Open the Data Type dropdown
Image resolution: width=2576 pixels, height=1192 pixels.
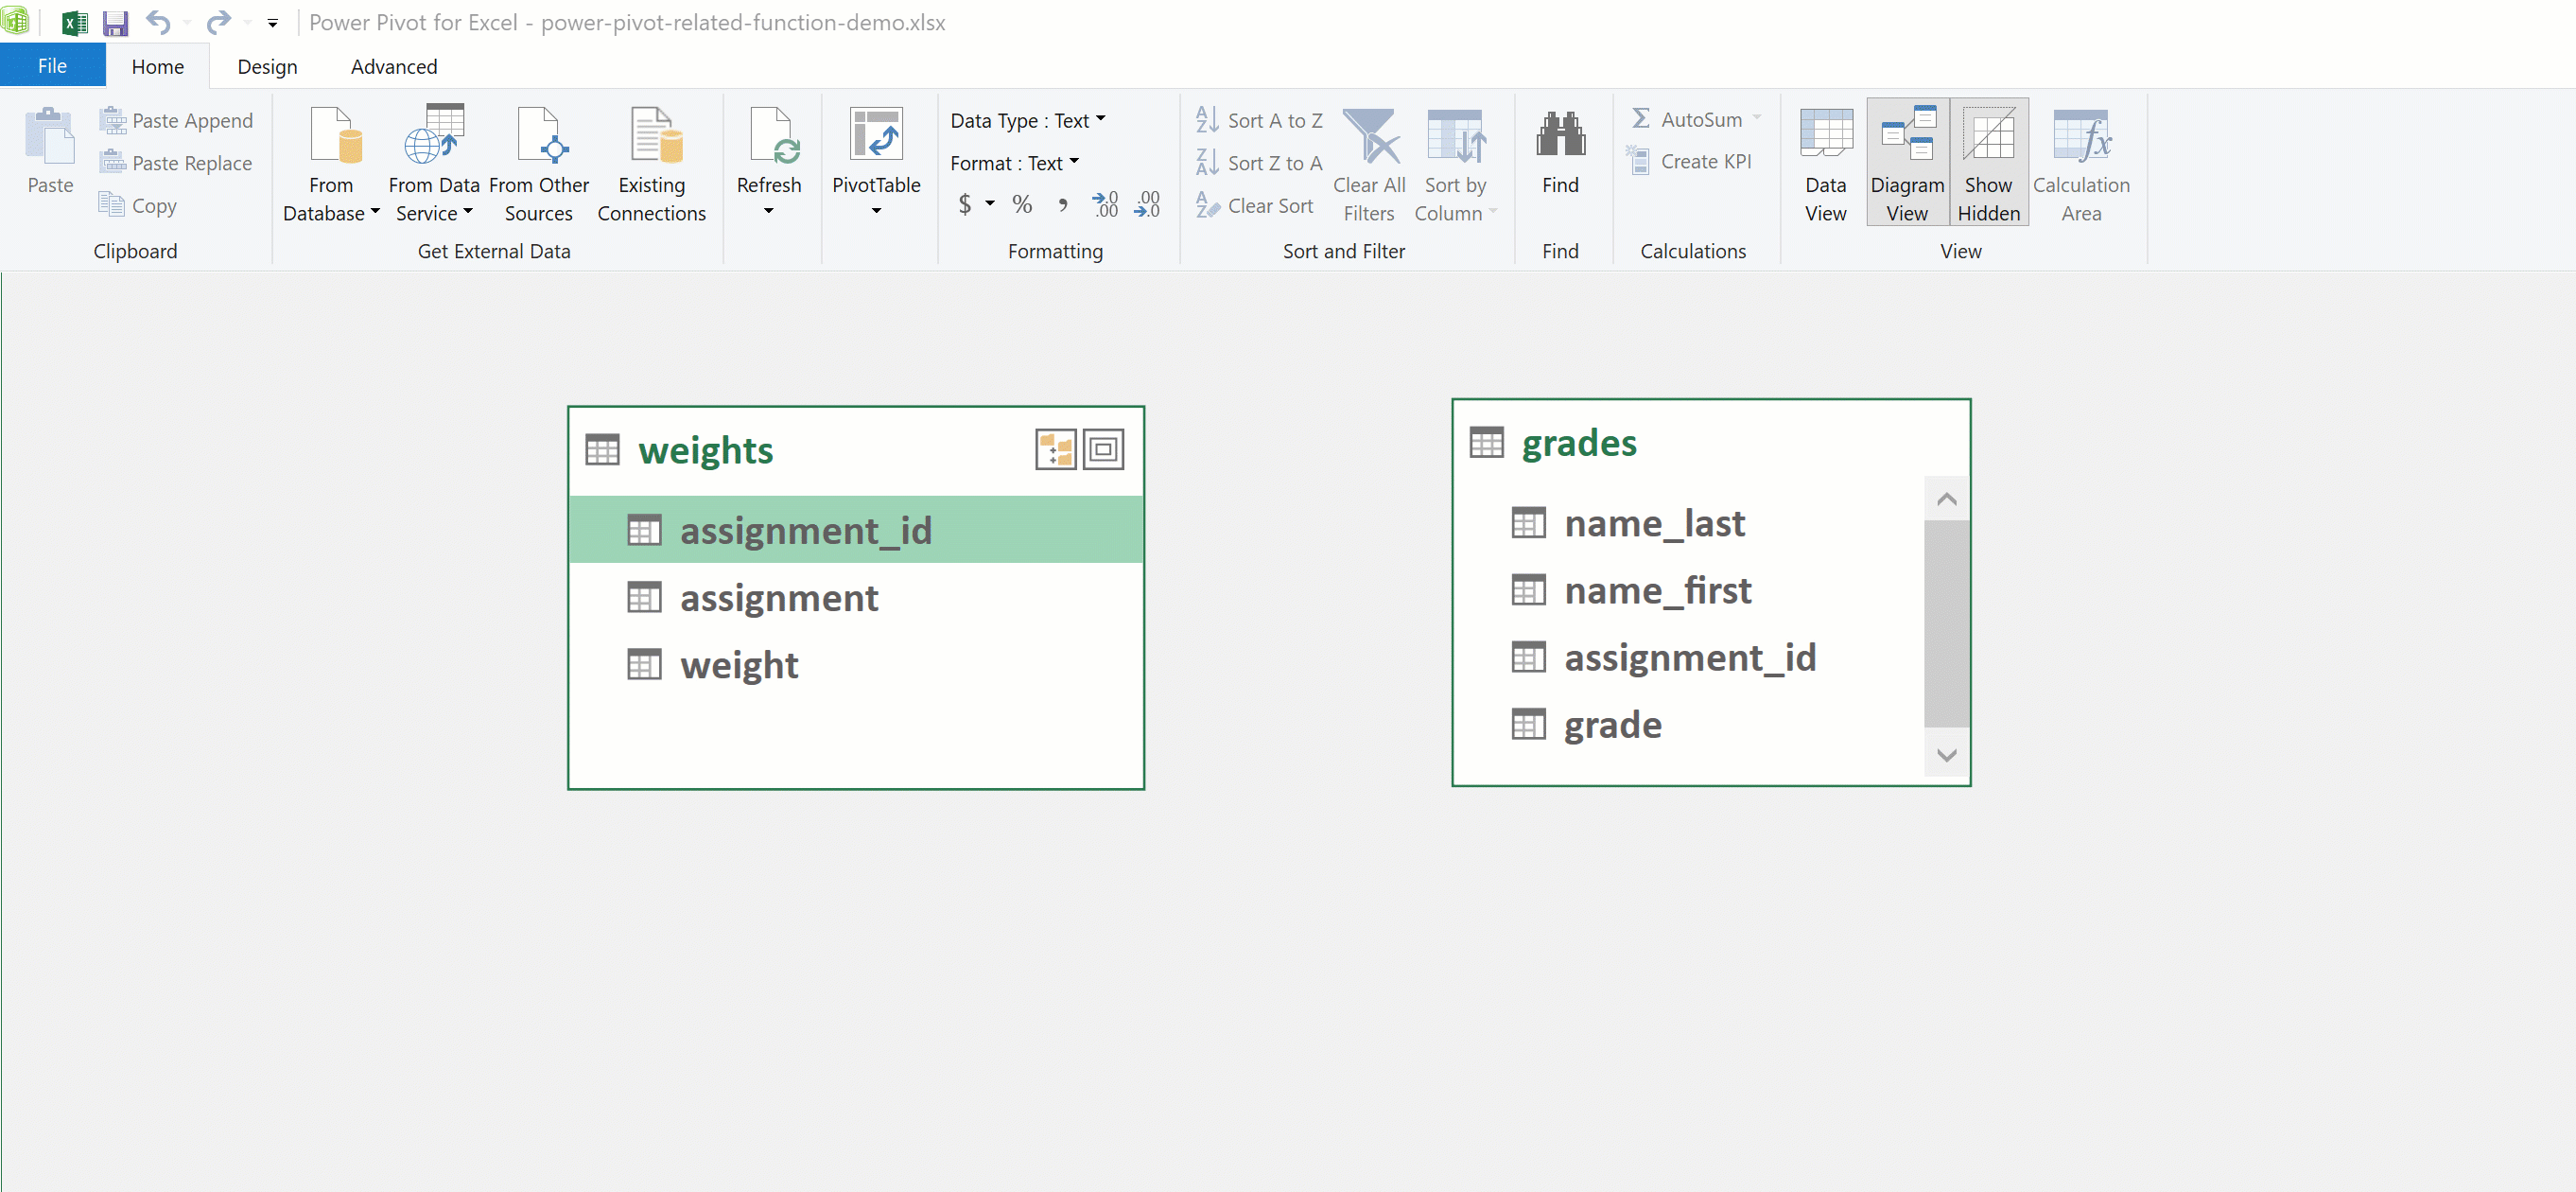coord(1027,120)
